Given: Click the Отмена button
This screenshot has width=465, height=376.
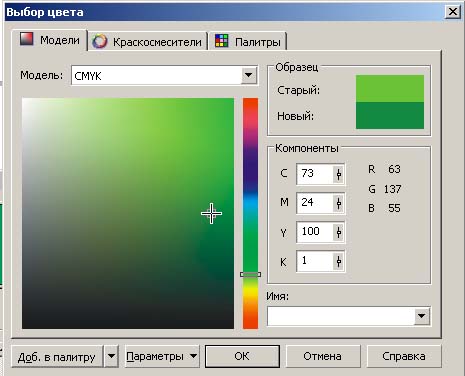Looking at the screenshot, I should pos(323,356).
